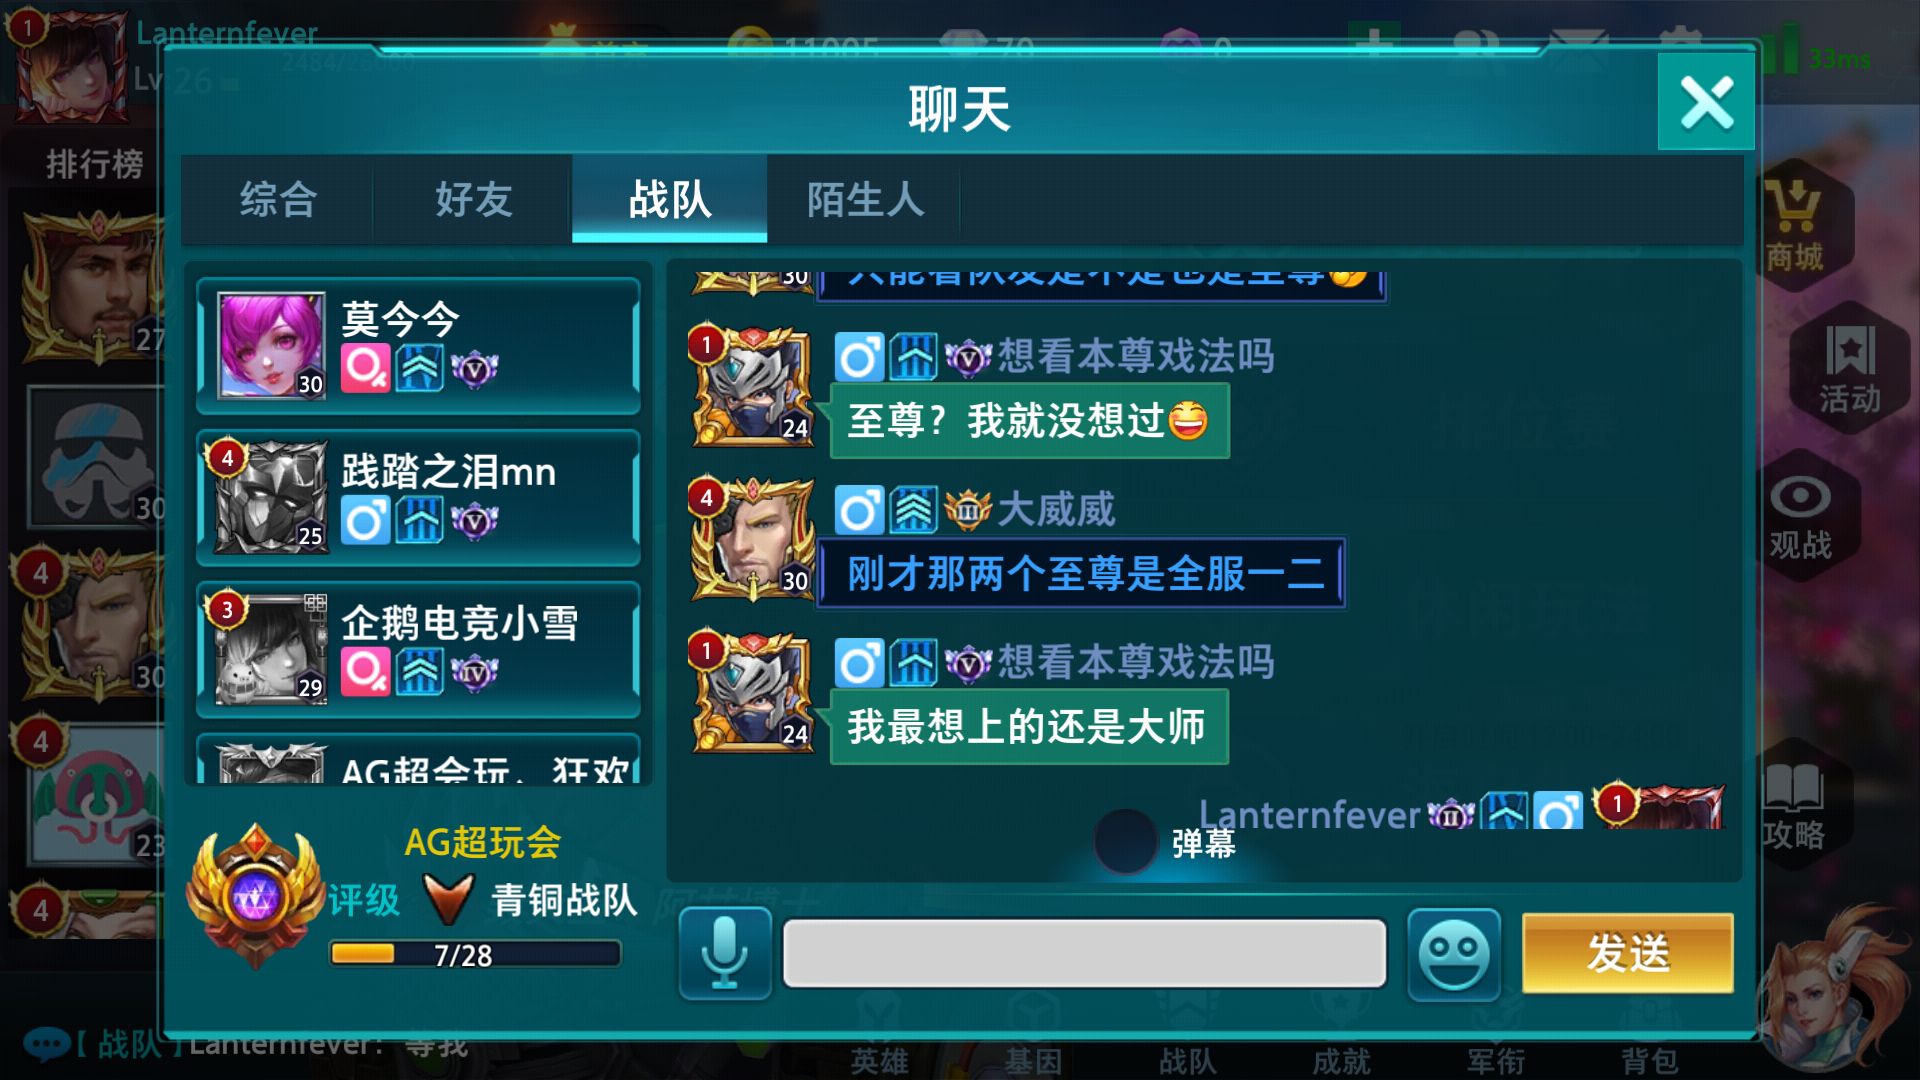This screenshot has width=1920, height=1080.
Task: Select member 企鹅电竞小雪 from list
Action: tap(418, 650)
